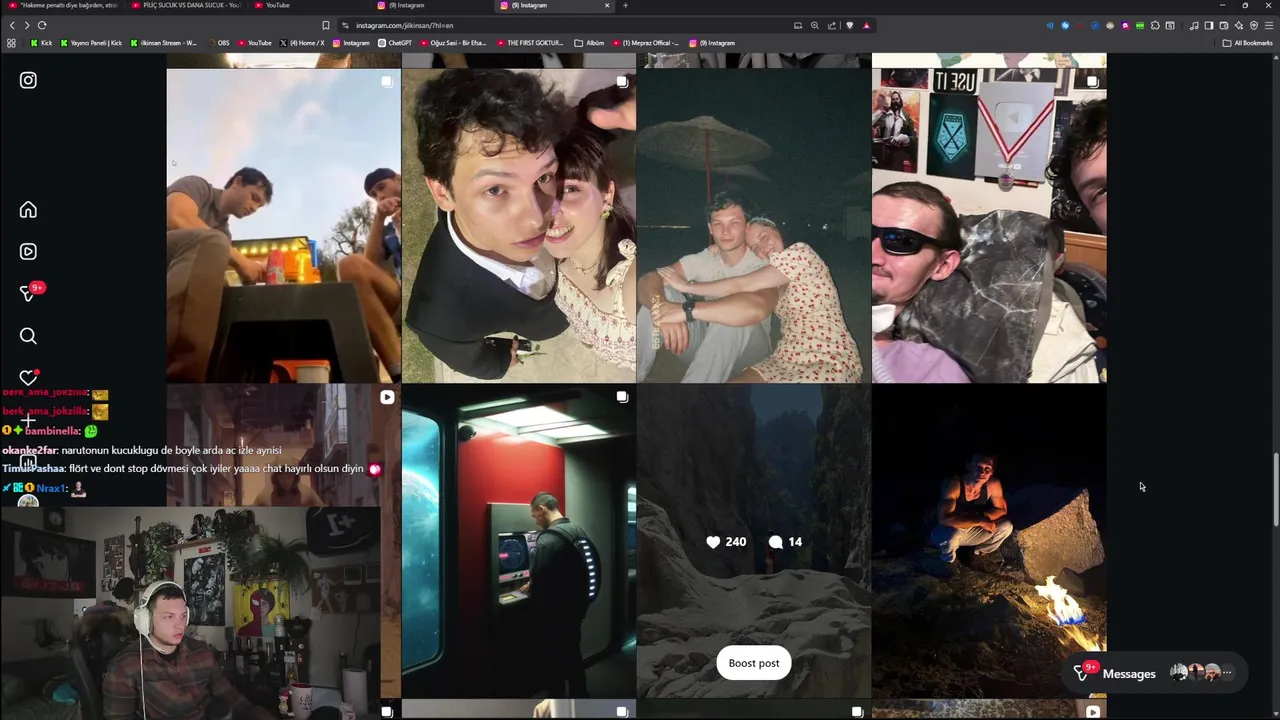Open Instagram search from the sidebar
1280x720 pixels.
coord(28,336)
